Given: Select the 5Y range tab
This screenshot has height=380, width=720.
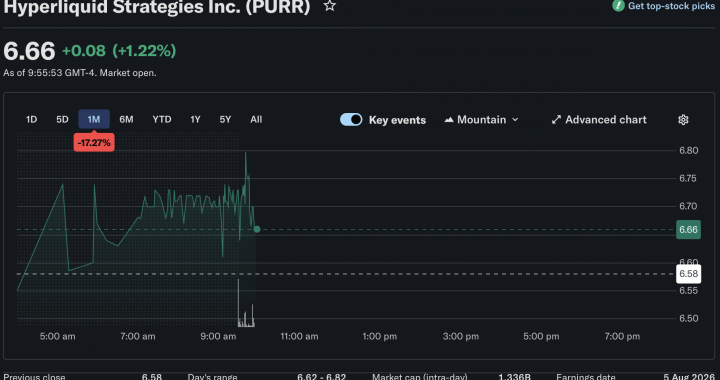Looking at the screenshot, I should point(225,119).
